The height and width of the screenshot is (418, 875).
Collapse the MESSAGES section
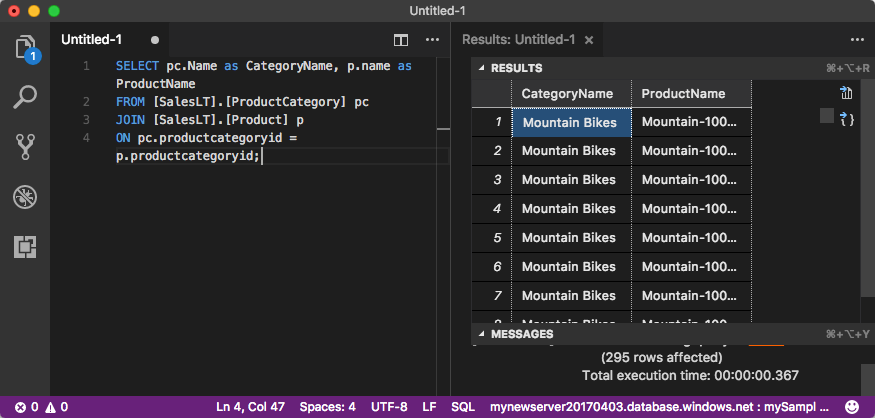tap(481, 333)
